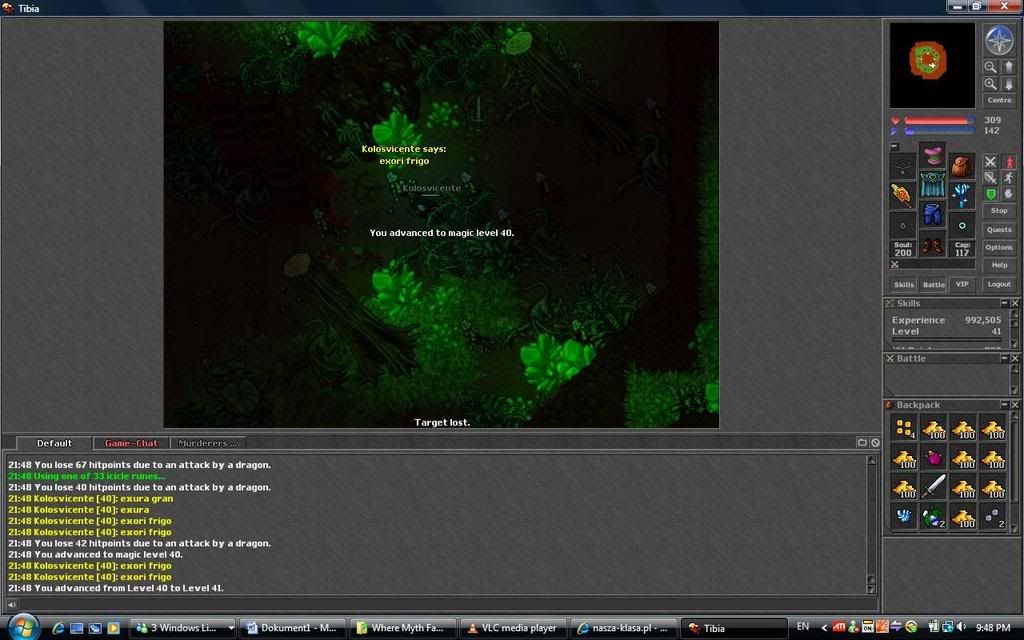Click the boots equipment slot

[933, 245]
